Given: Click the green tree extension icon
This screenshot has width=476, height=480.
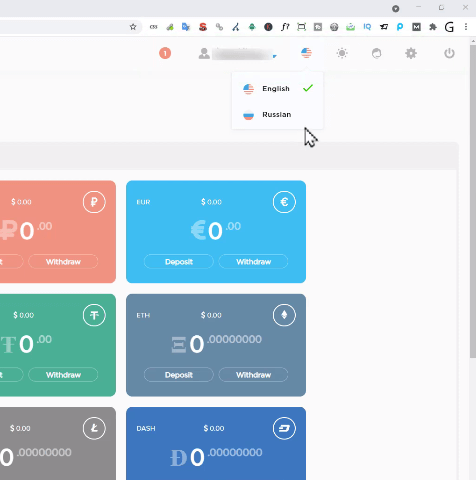Looking at the screenshot, I should click(x=252, y=27).
